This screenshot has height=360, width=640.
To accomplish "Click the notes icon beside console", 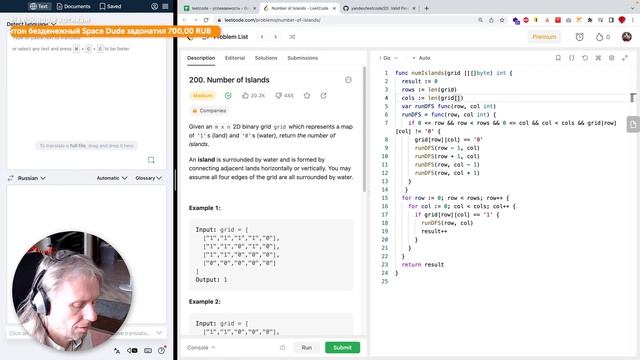I will pos(282,348).
